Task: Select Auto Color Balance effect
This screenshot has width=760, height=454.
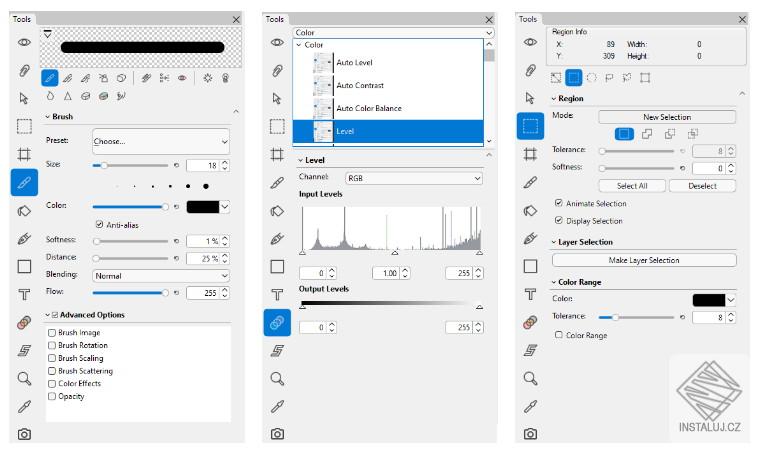Action: click(x=388, y=108)
